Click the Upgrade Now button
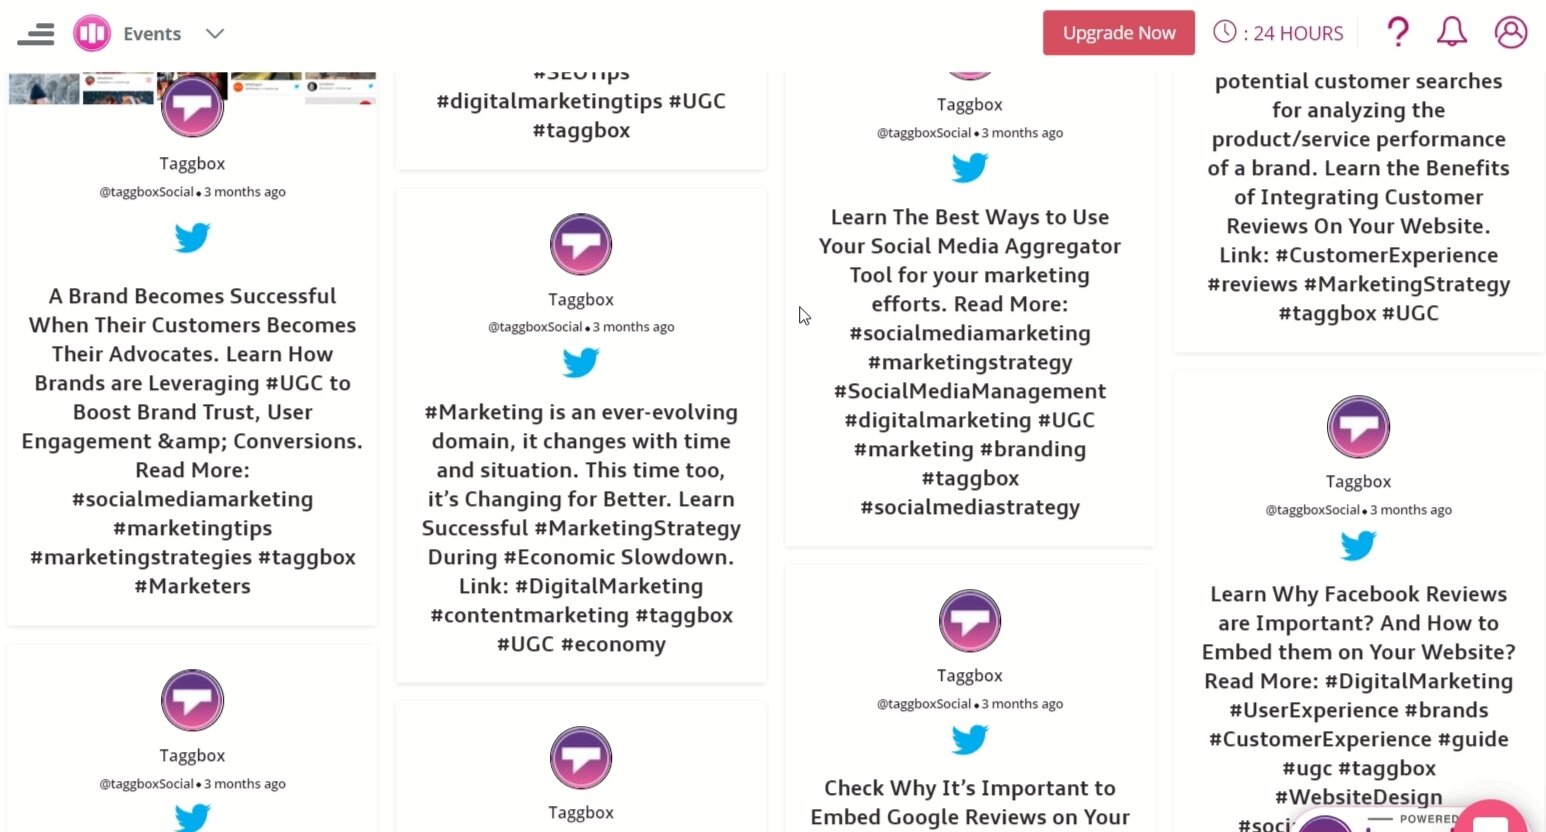Viewport: 1546px width, 832px height. click(x=1118, y=33)
